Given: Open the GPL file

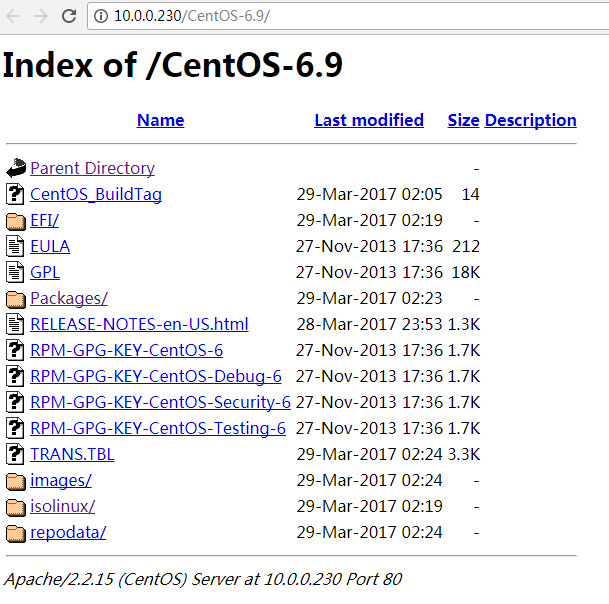Looking at the screenshot, I should tap(45, 272).
